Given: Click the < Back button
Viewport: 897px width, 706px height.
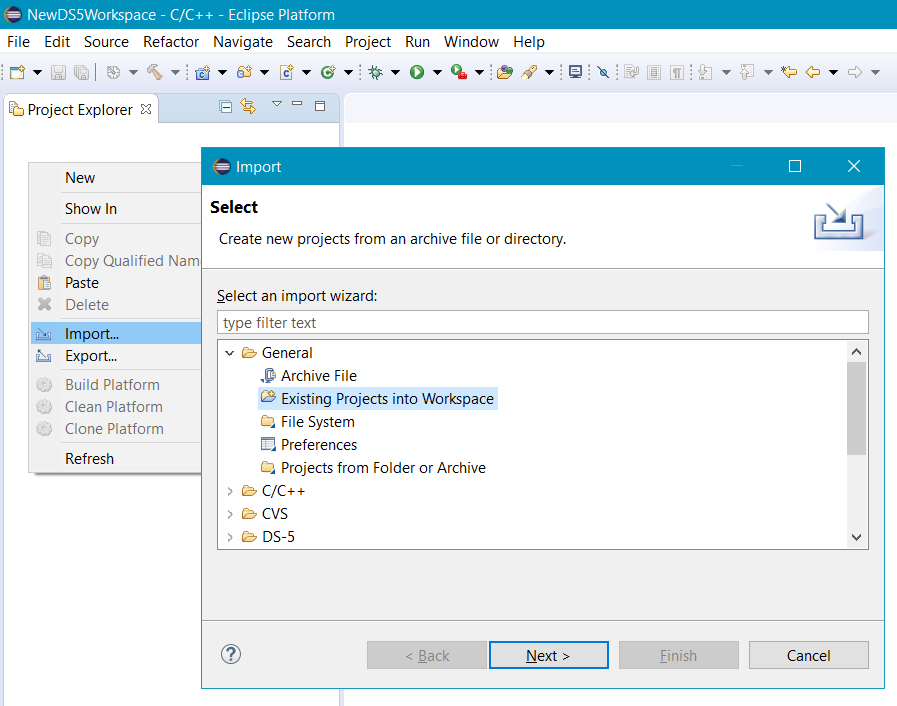Looking at the screenshot, I should [x=427, y=655].
